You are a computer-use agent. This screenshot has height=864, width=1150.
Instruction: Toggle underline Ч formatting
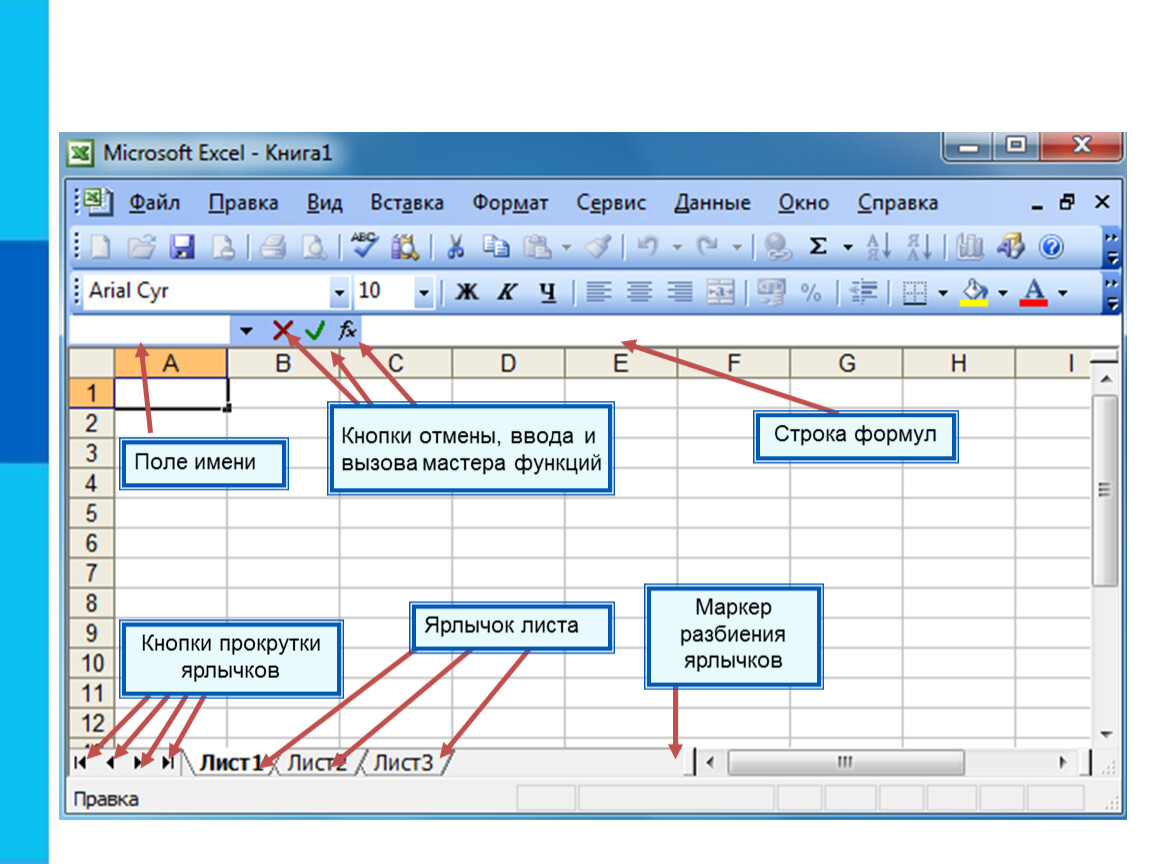[547, 292]
